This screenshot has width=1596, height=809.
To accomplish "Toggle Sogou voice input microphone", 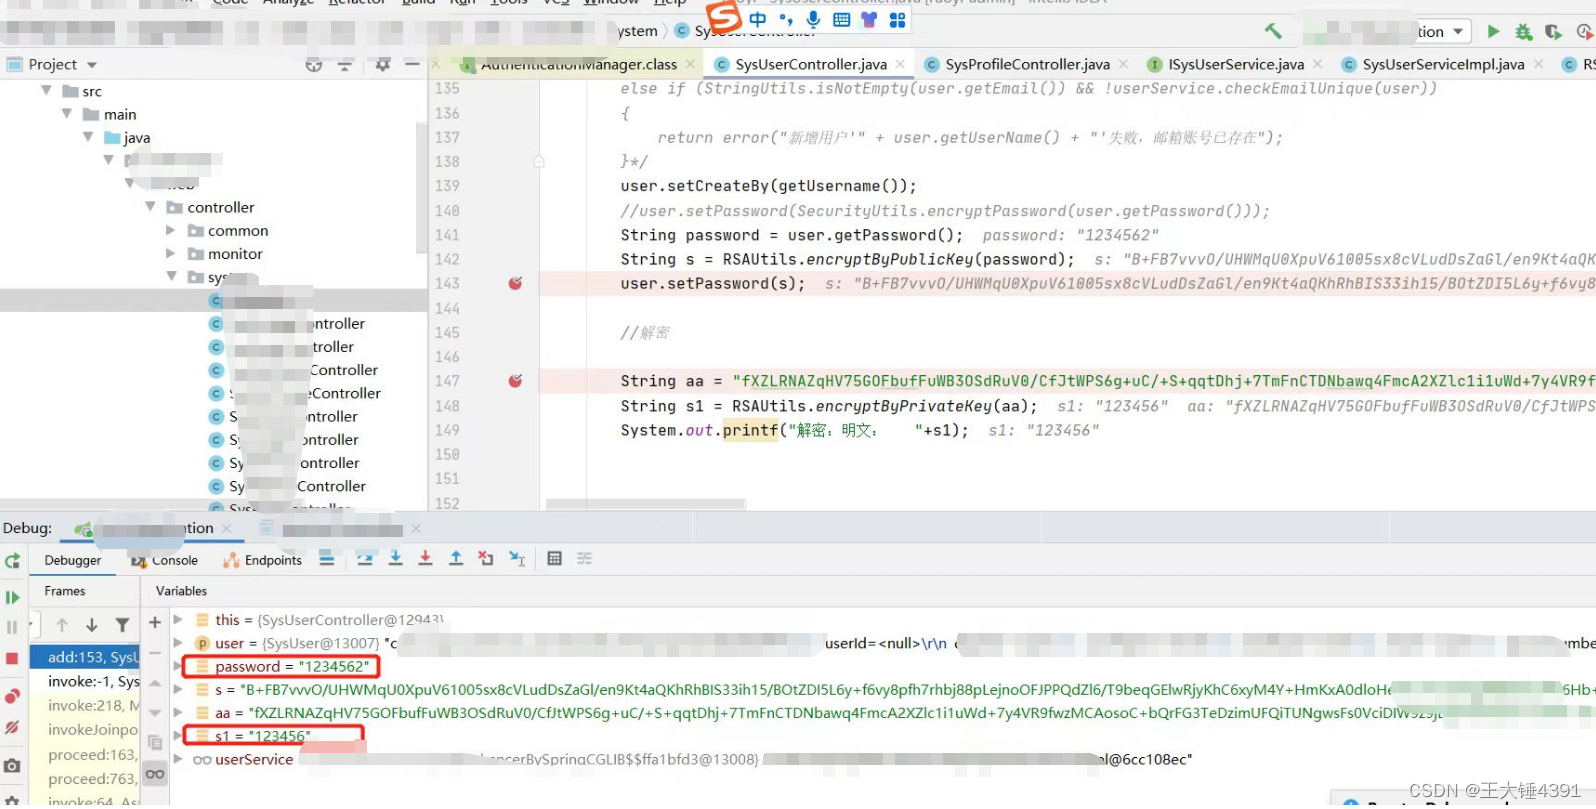I will (814, 19).
